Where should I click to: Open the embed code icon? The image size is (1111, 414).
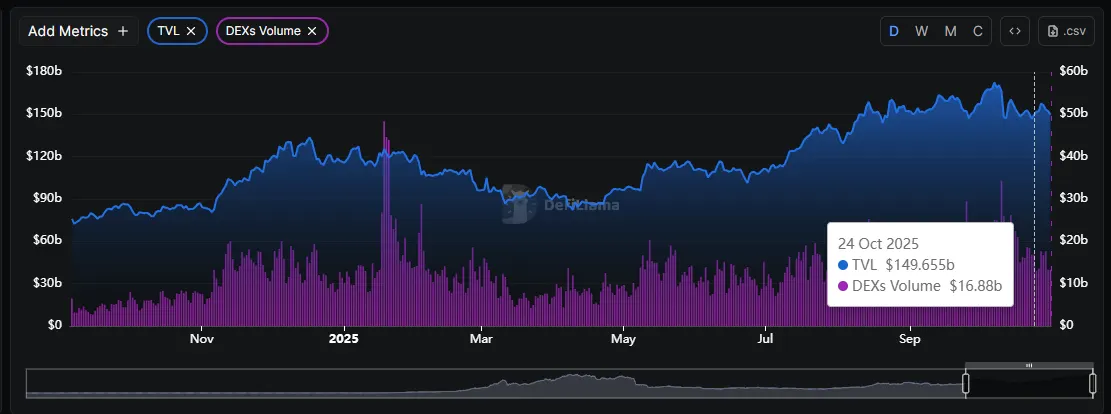point(1014,31)
